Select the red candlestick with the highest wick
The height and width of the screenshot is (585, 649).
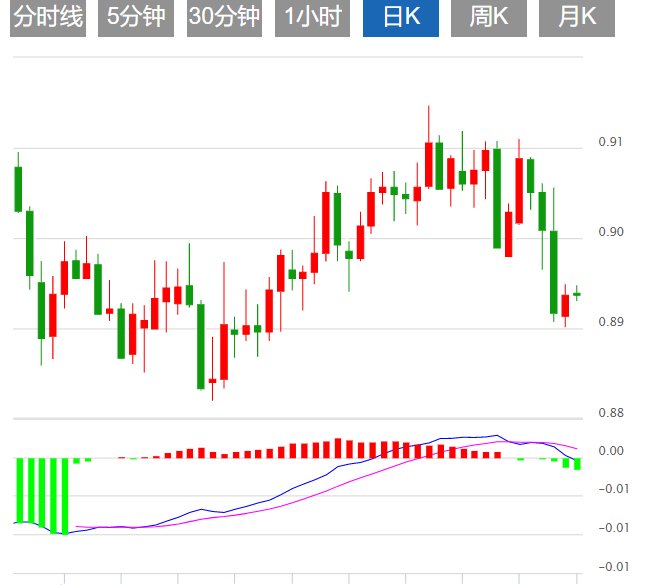point(429,164)
